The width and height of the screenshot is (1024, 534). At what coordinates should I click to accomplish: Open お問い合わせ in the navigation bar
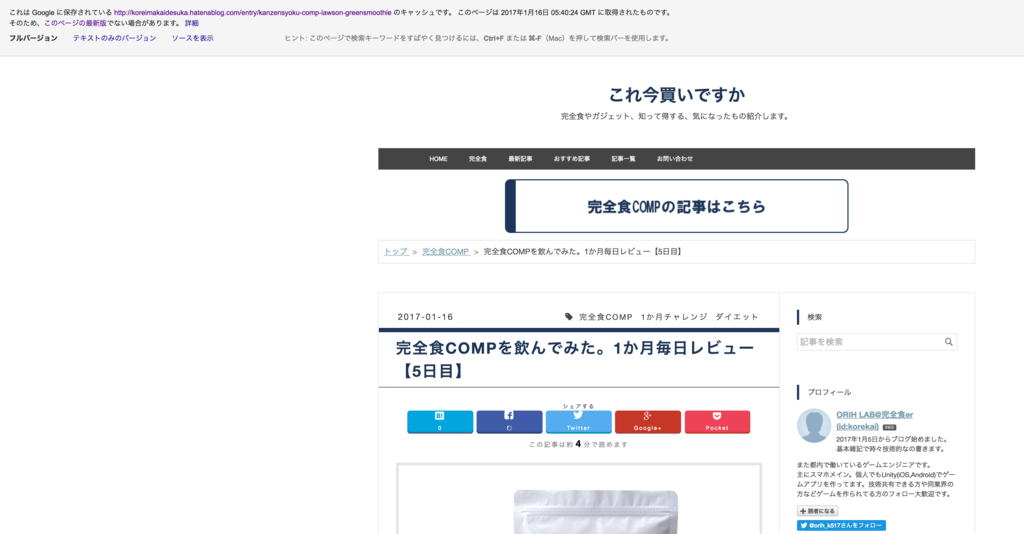tap(675, 159)
